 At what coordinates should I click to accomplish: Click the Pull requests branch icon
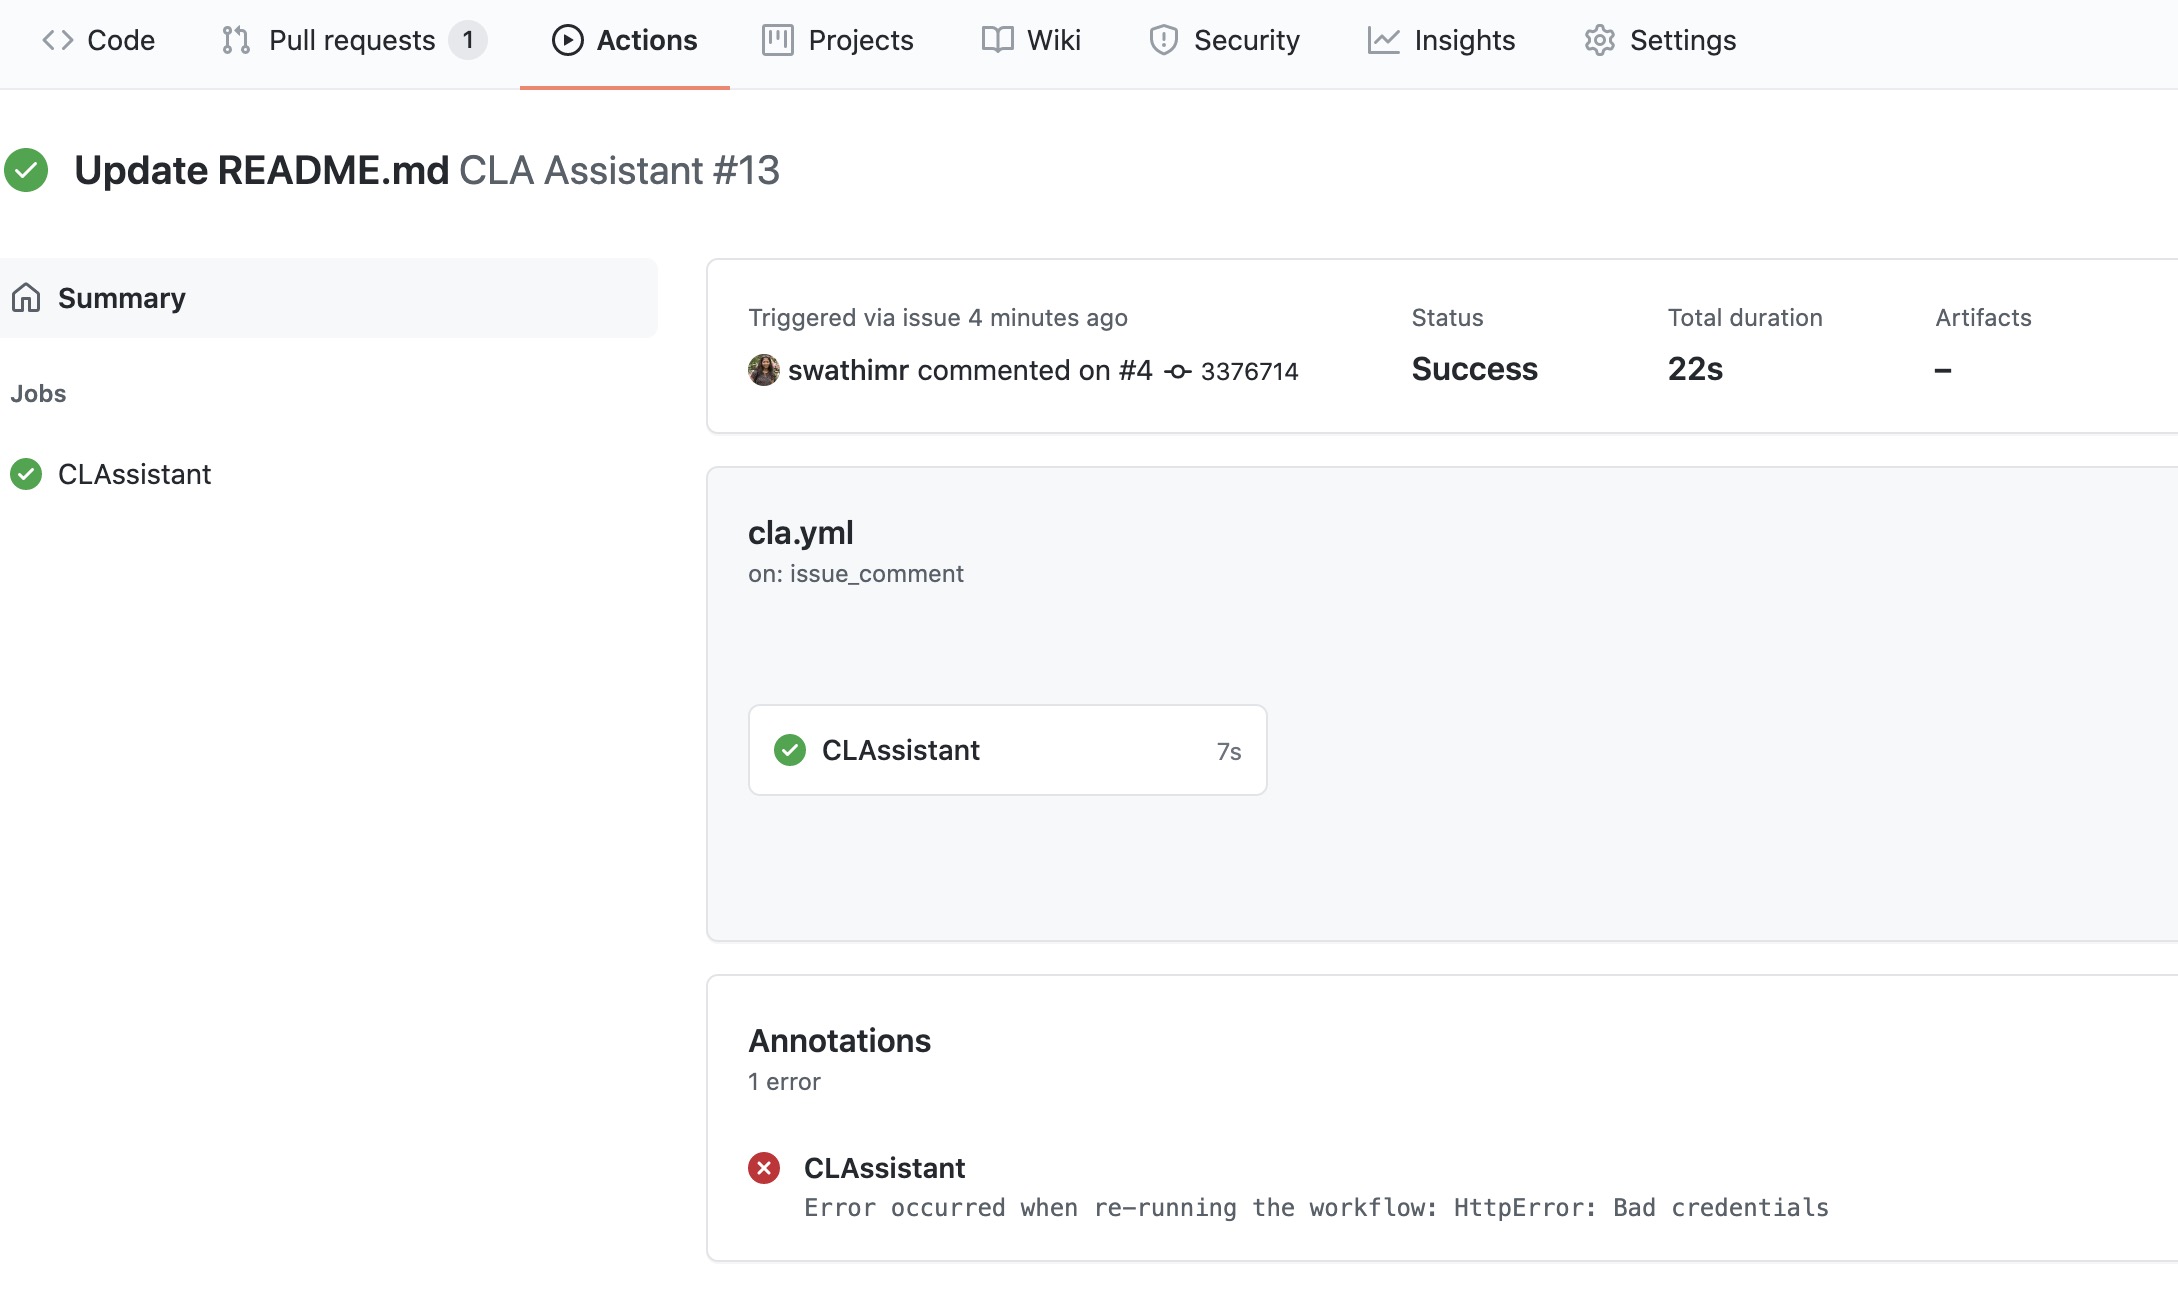pyautogui.click(x=236, y=40)
